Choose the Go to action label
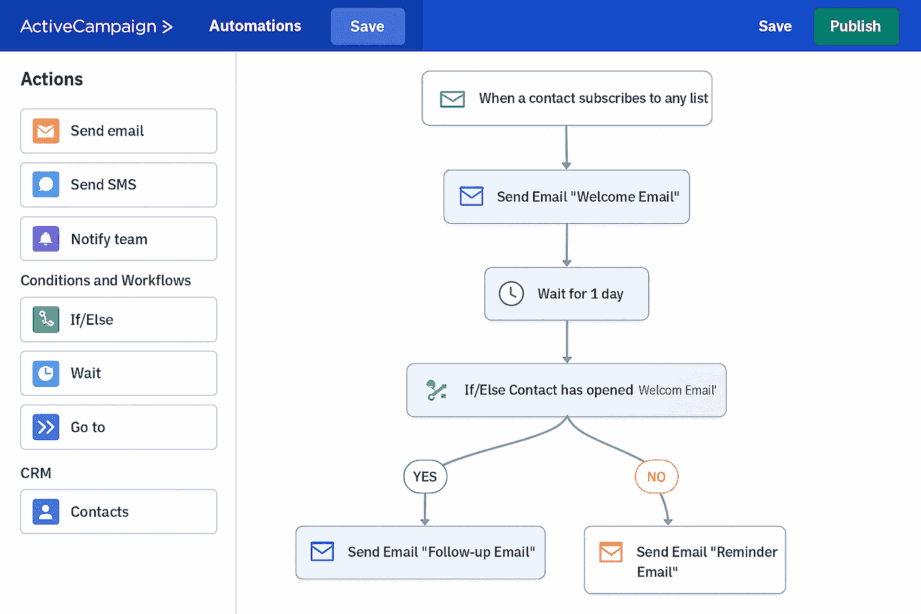Screen dimensions: 921x614 88,427
